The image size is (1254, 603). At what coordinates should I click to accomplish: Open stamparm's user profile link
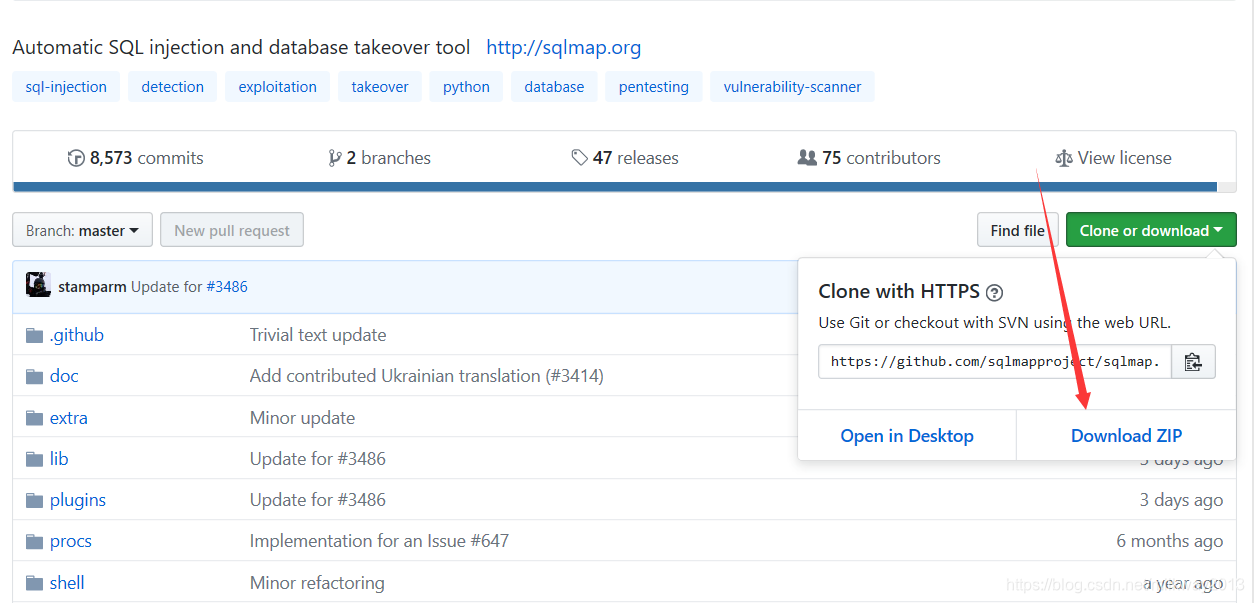(92, 287)
